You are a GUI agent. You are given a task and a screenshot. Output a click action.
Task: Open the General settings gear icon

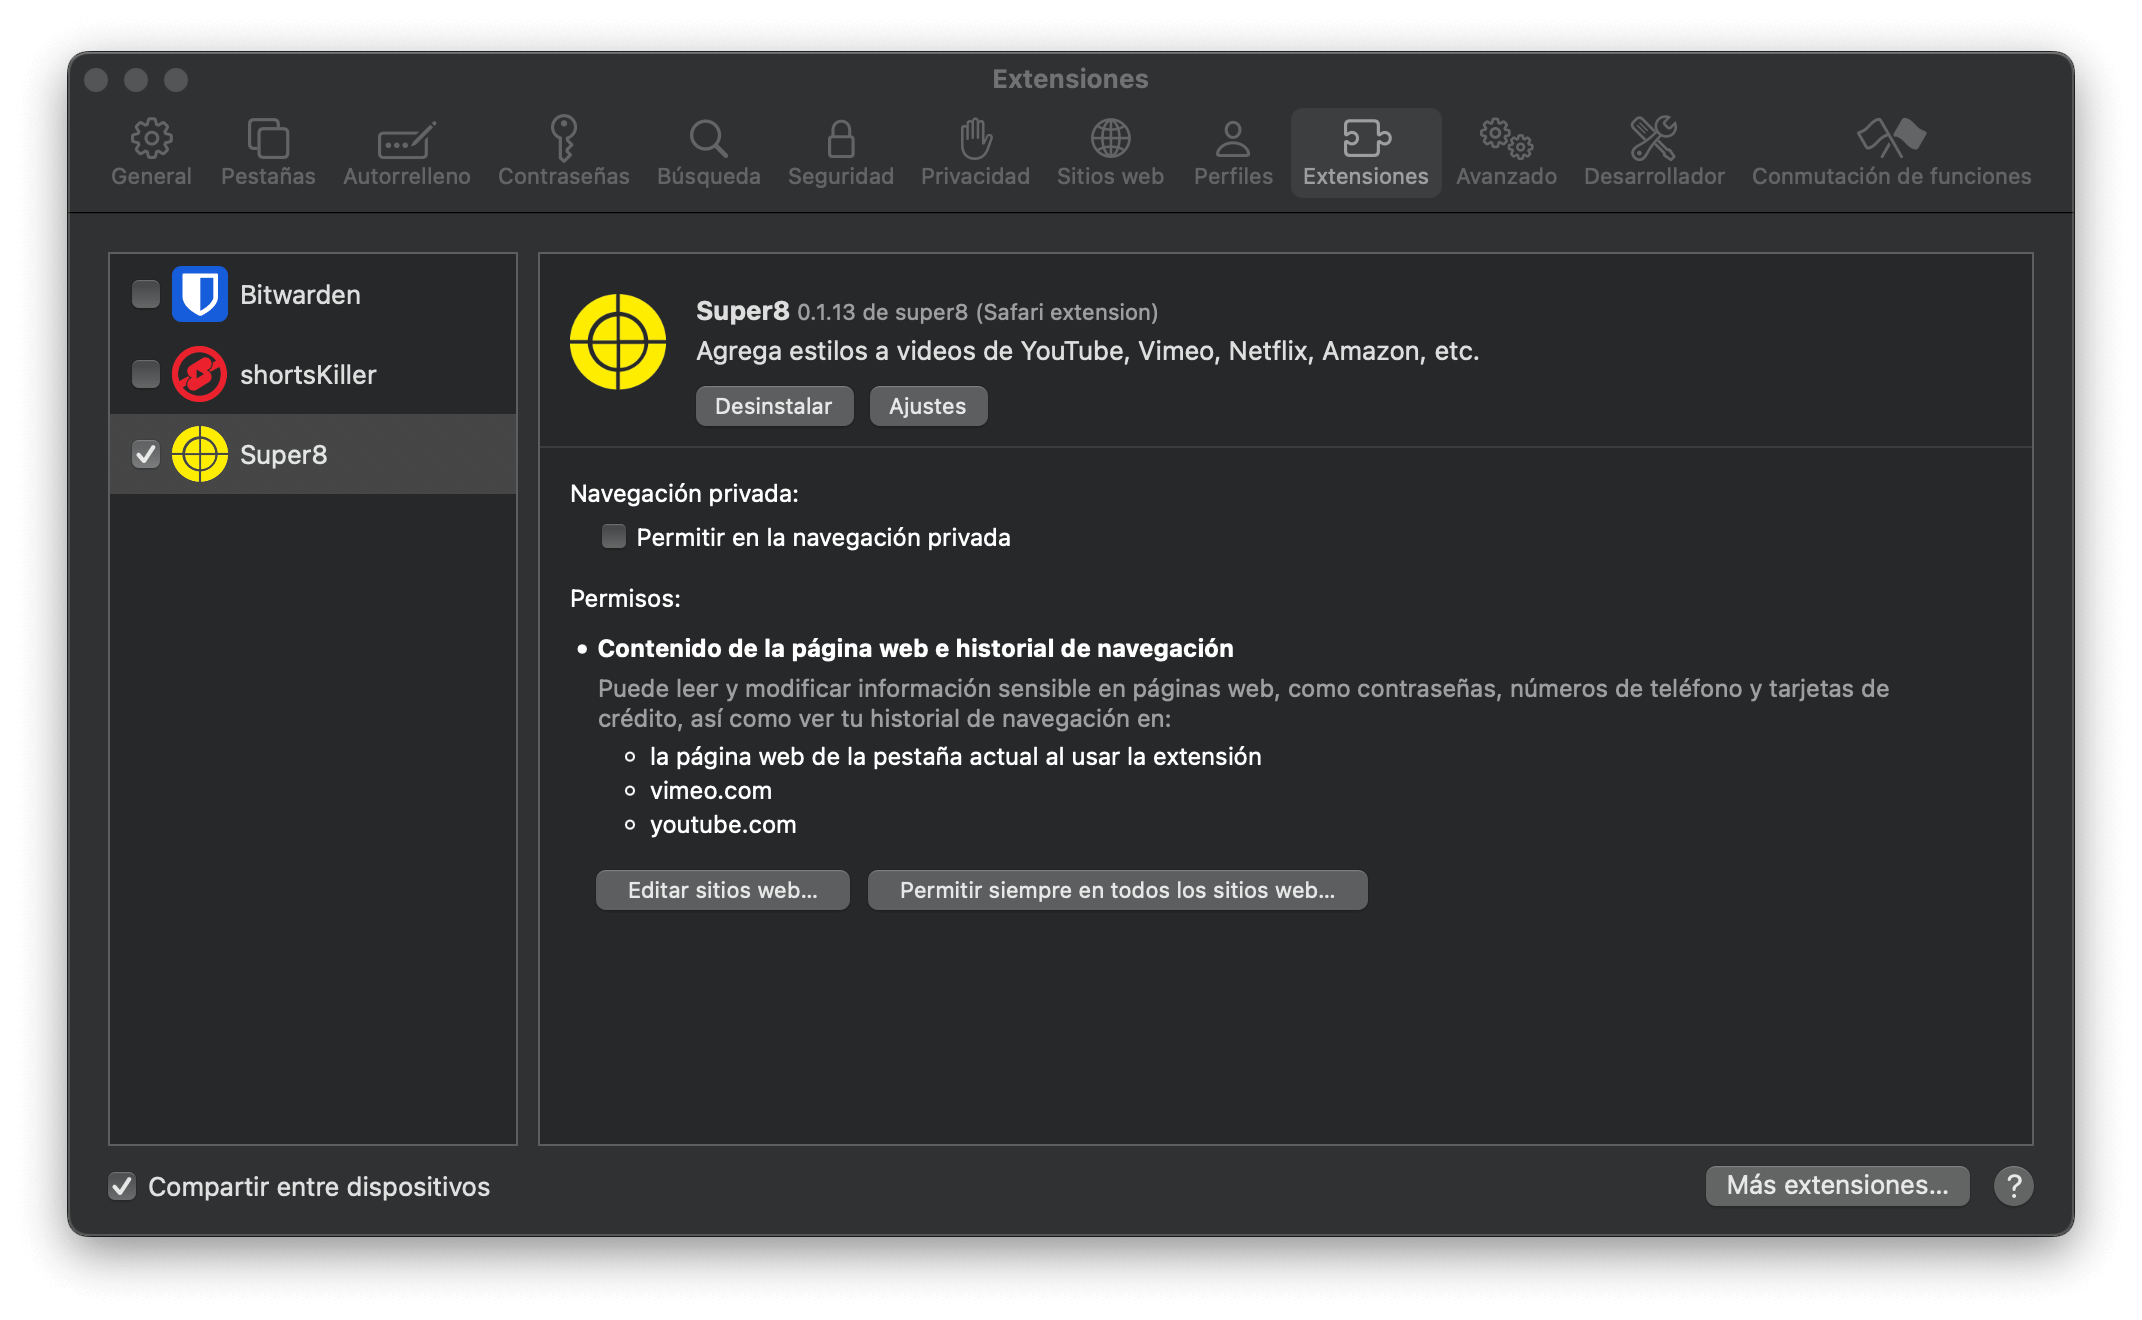click(x=151, y=139)
